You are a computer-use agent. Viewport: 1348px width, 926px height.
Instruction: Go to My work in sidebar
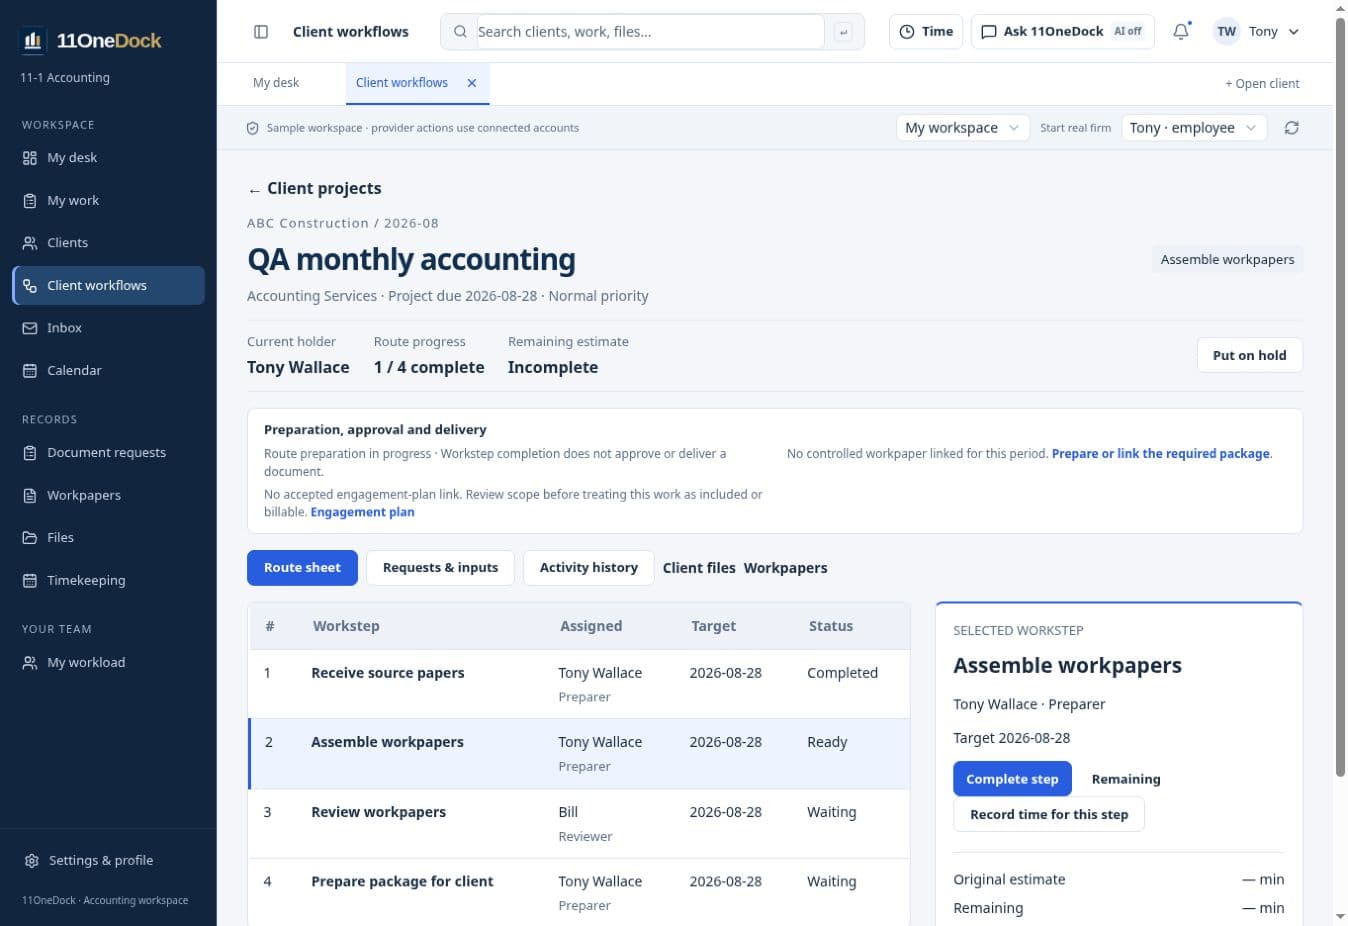[x=108, y=200]
